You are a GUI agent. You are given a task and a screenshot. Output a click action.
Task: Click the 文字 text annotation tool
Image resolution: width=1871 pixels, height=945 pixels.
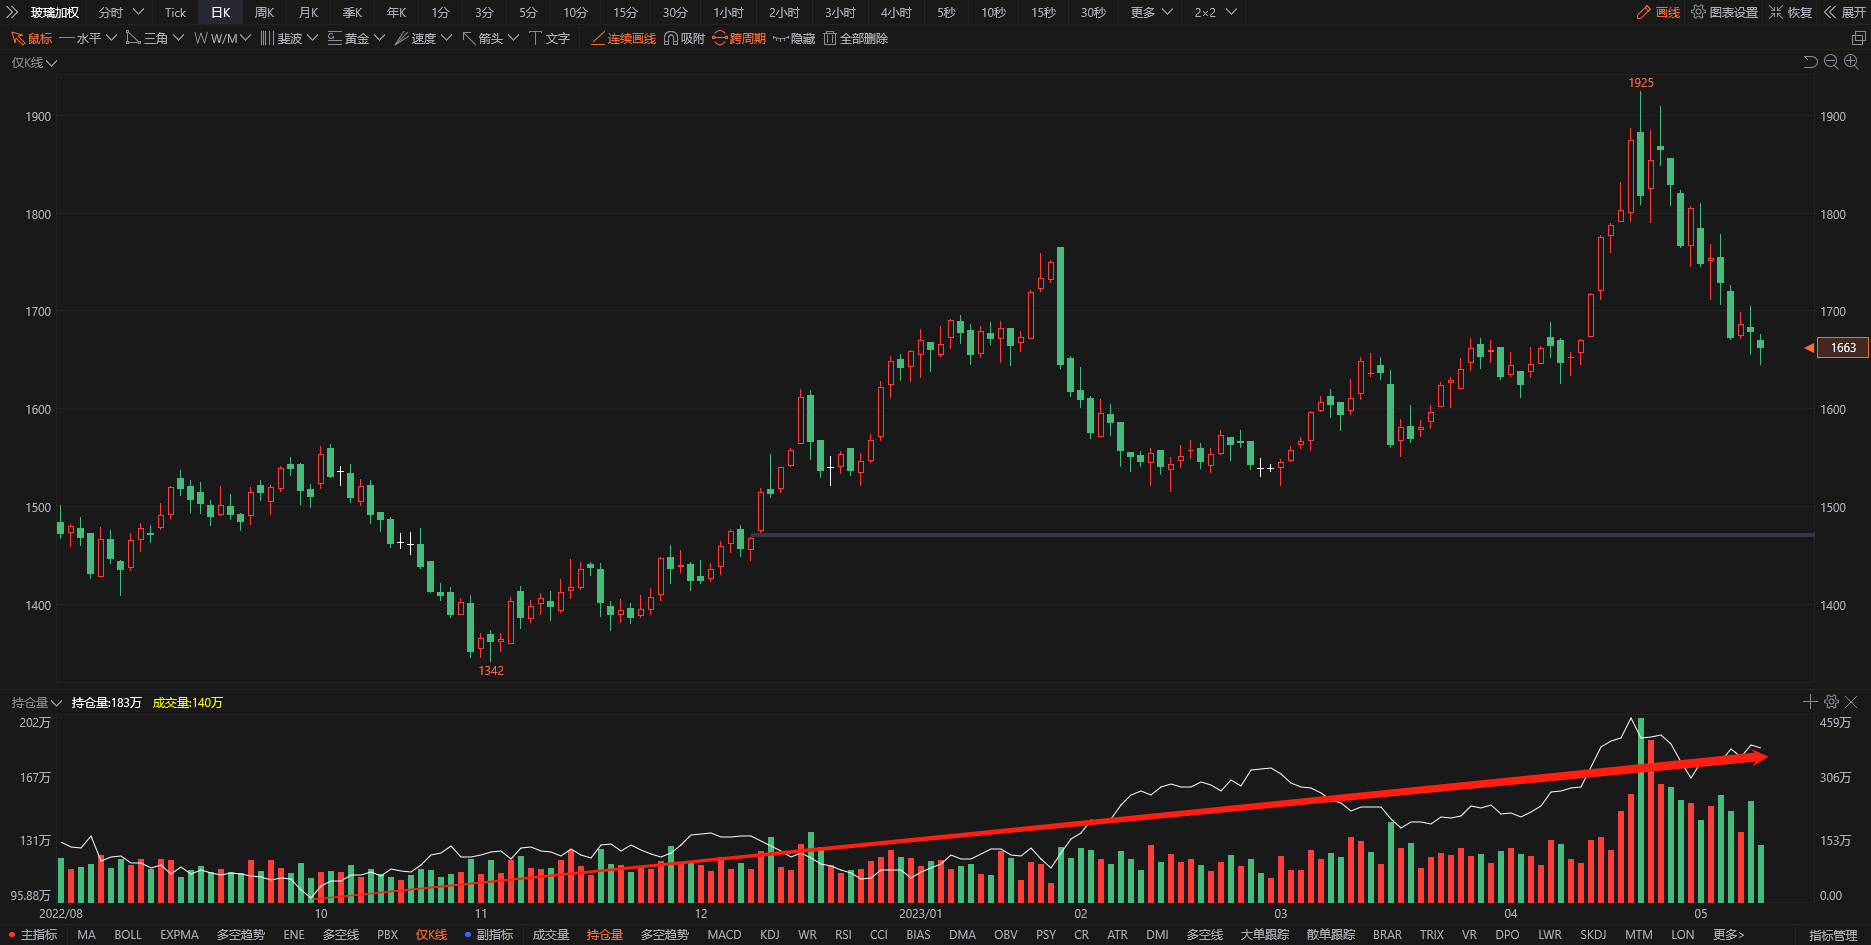pyautogui.click(x=549, y=38)
